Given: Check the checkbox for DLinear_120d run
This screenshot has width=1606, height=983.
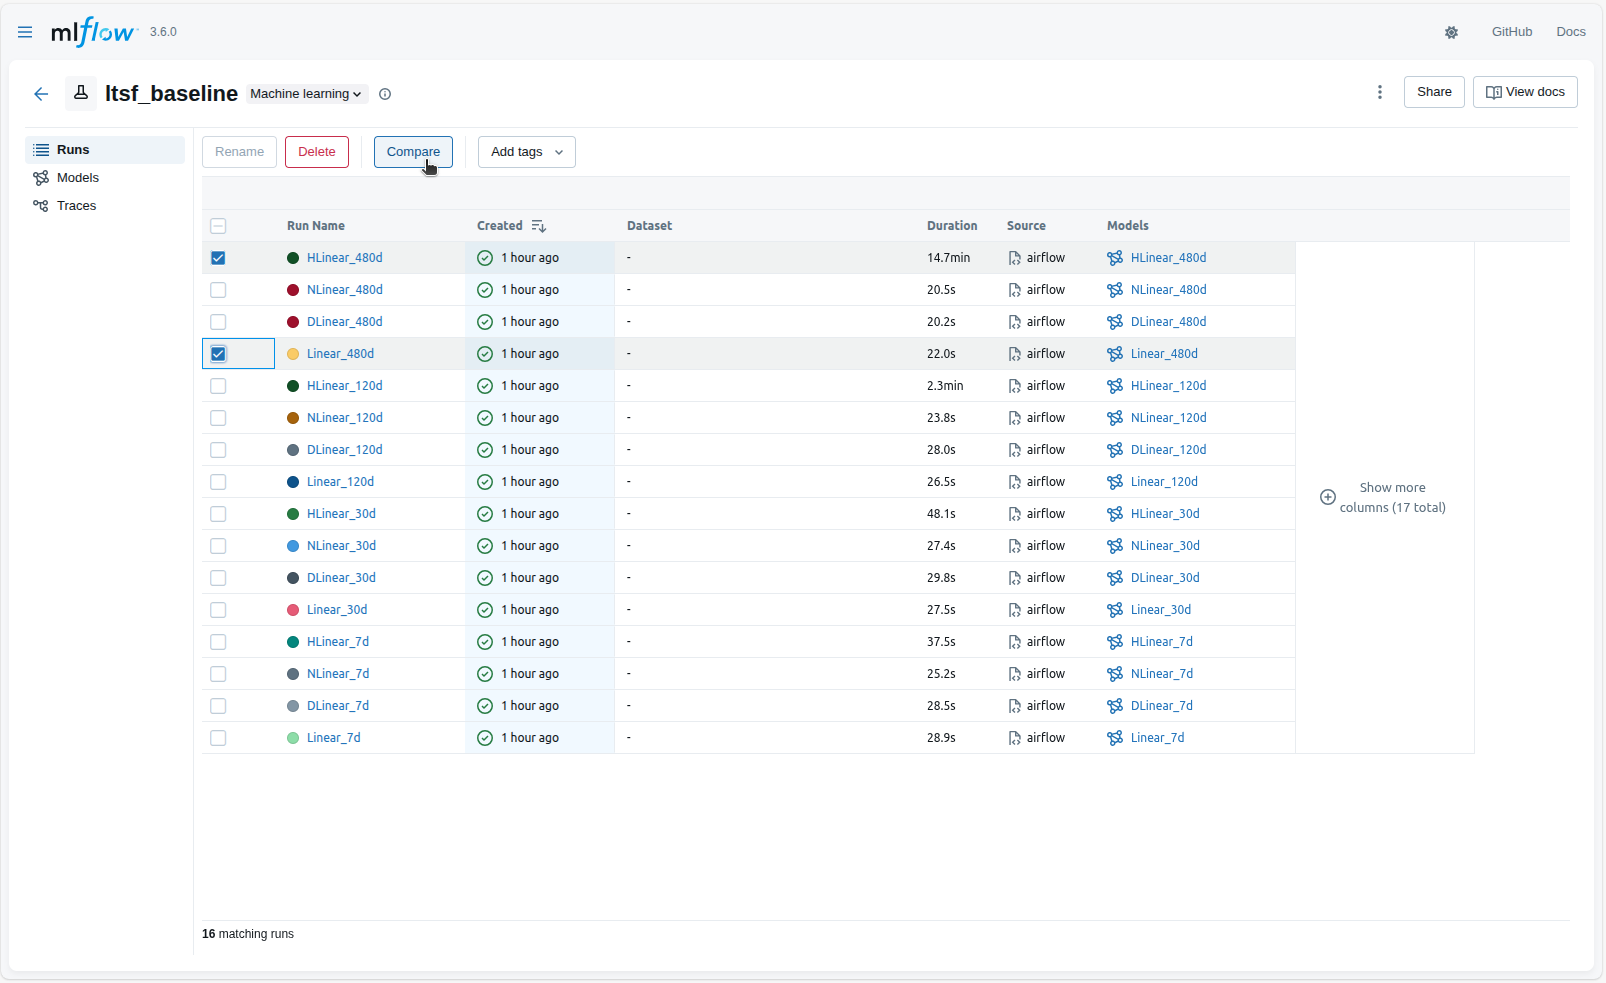Looking at the screenshot, I should [x=218, y=449].
